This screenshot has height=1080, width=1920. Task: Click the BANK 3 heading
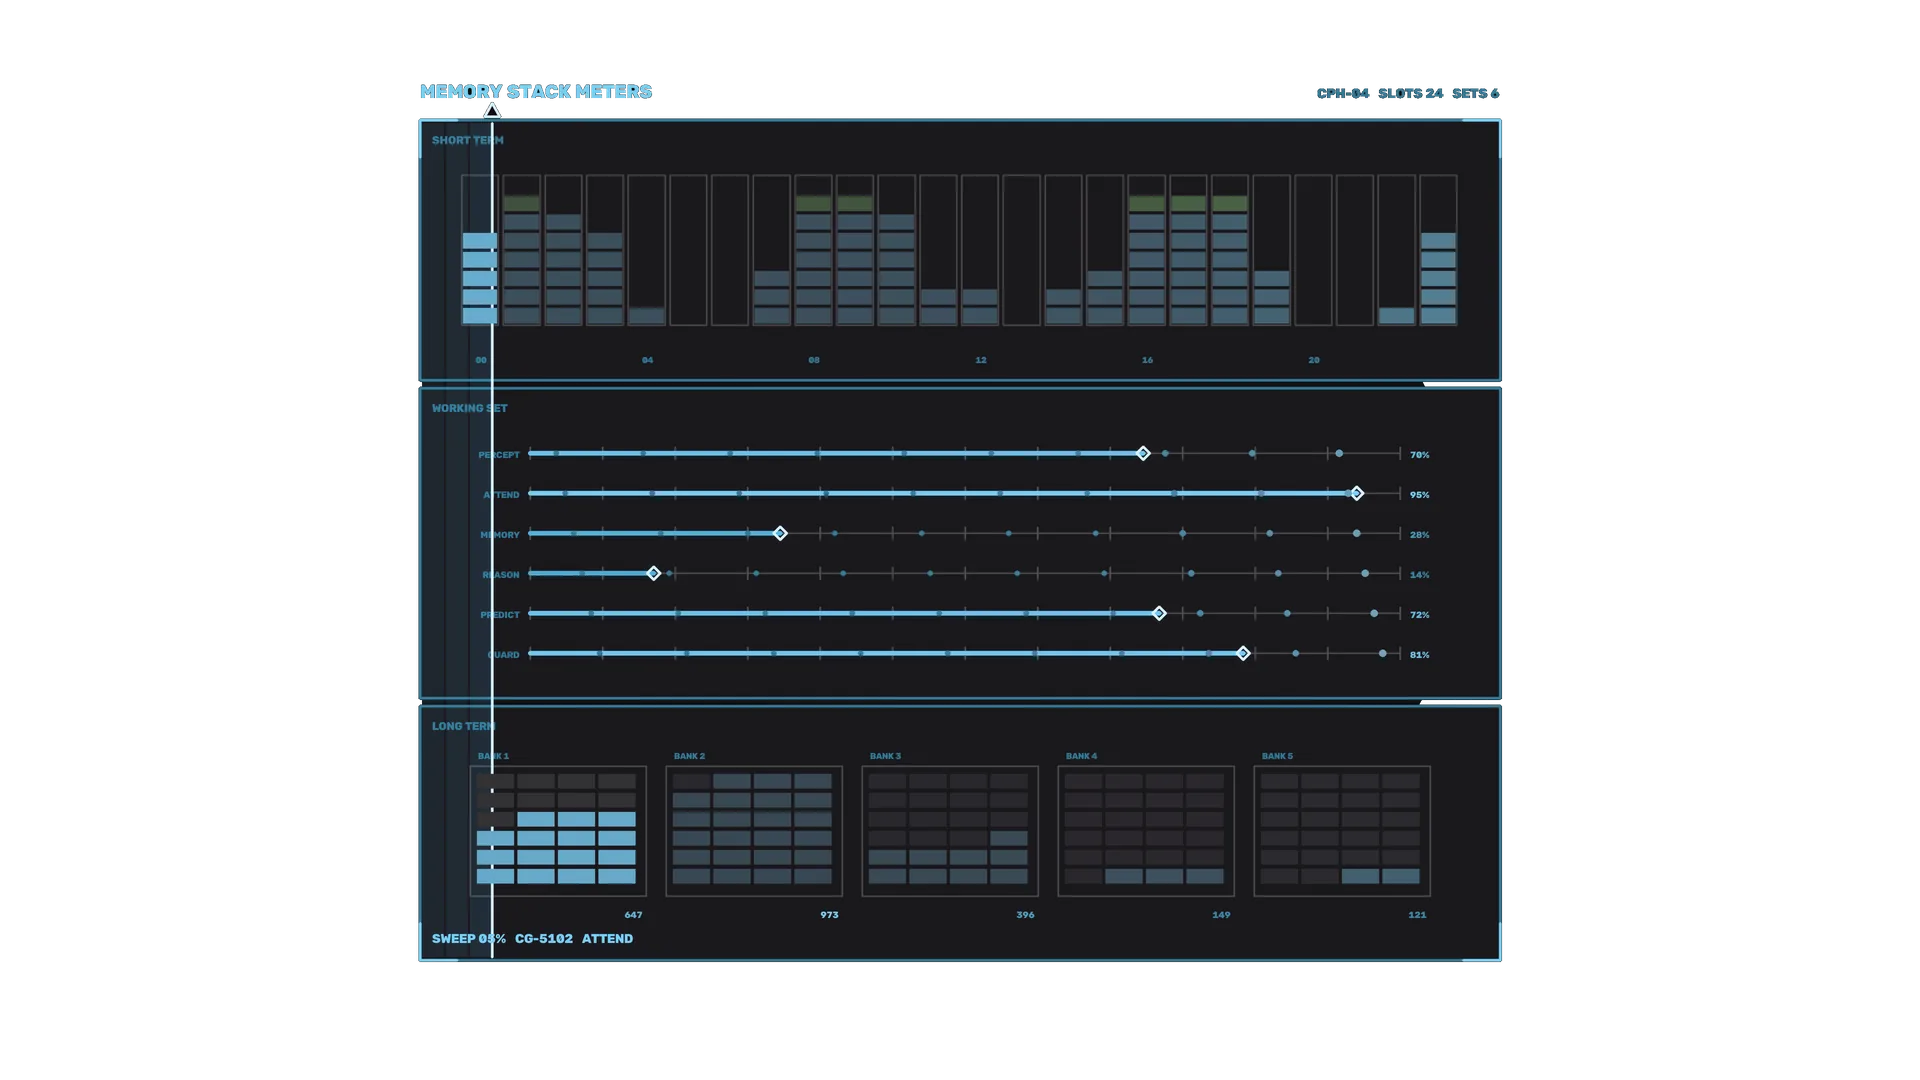point(885,756)
